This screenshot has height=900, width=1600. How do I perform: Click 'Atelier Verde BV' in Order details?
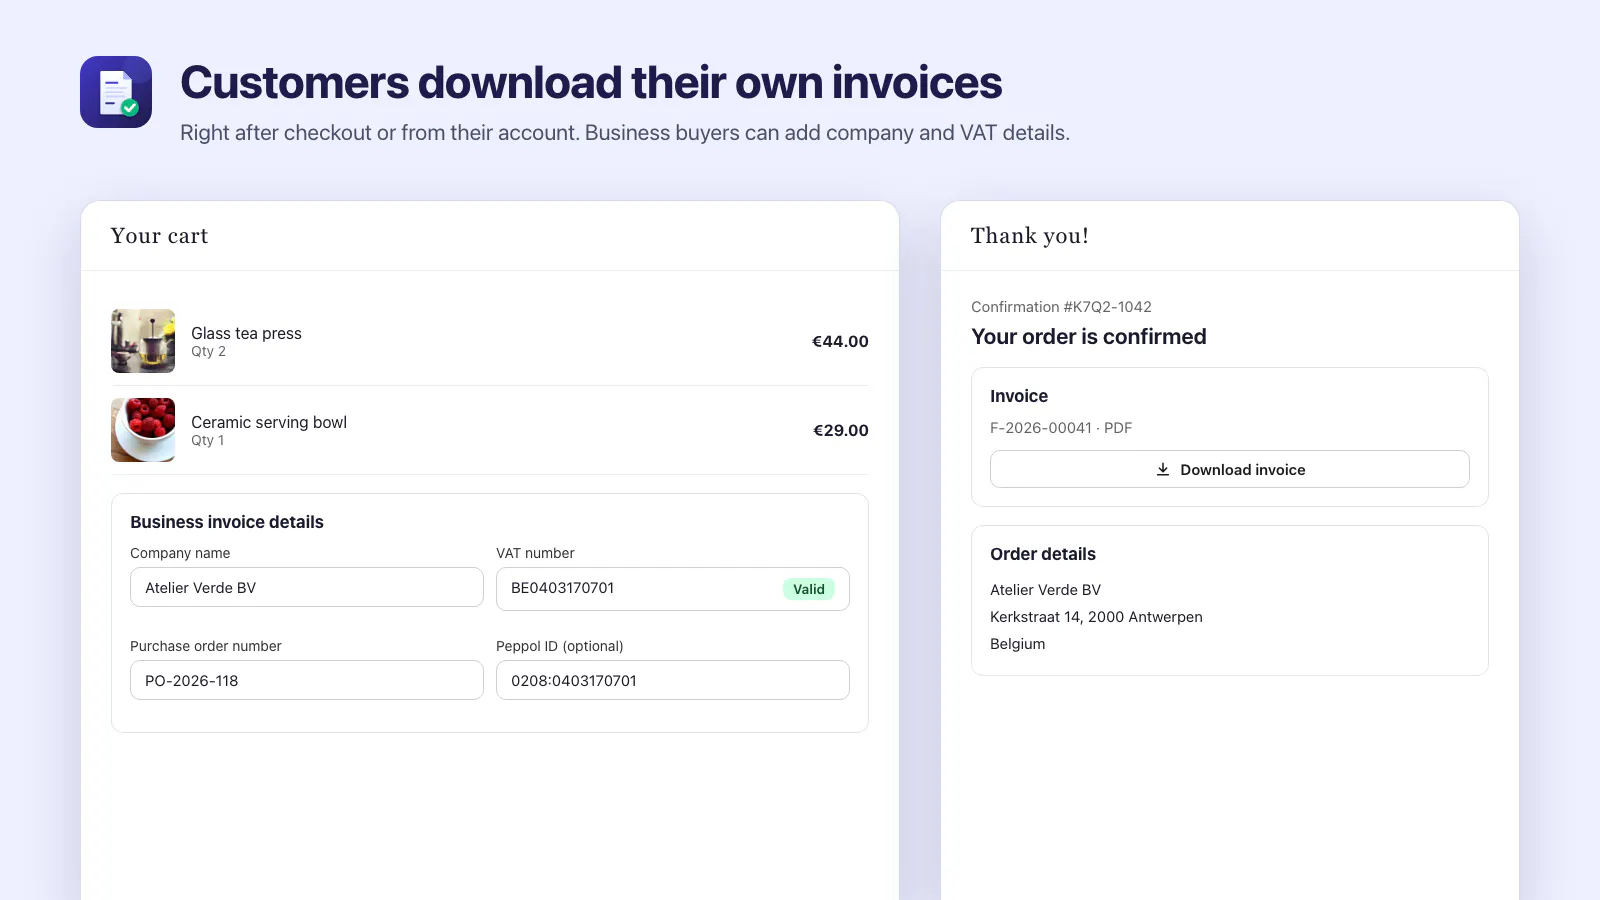click(1045, 590)
